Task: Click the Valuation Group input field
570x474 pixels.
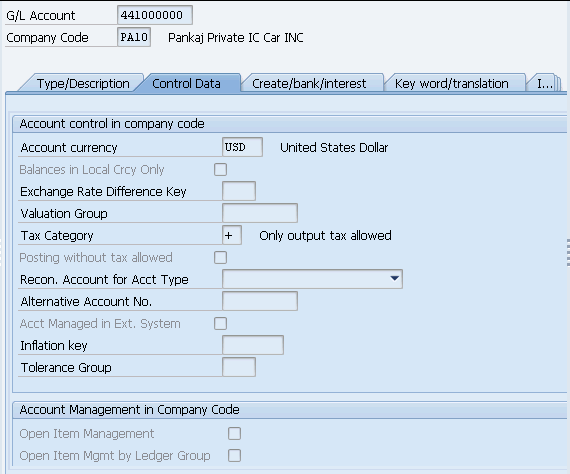Action: point(260,213)
